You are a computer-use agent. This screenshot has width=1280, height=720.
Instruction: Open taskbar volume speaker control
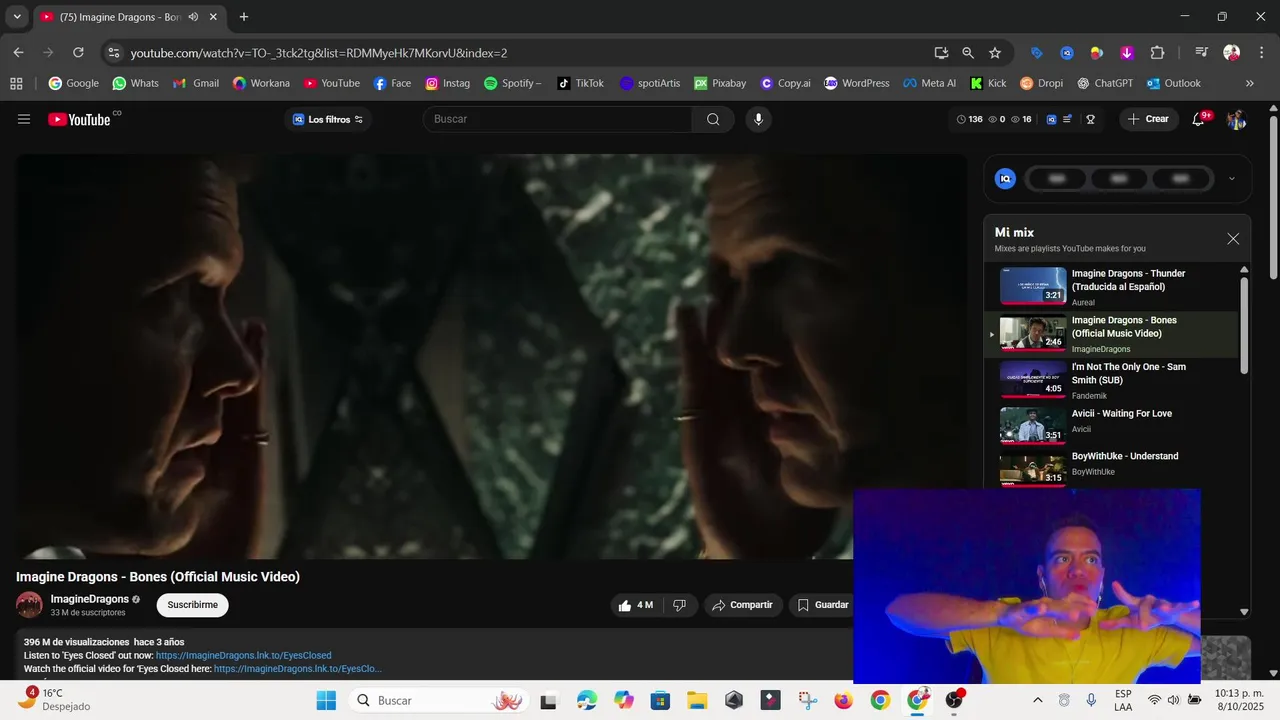(1173, 700)
